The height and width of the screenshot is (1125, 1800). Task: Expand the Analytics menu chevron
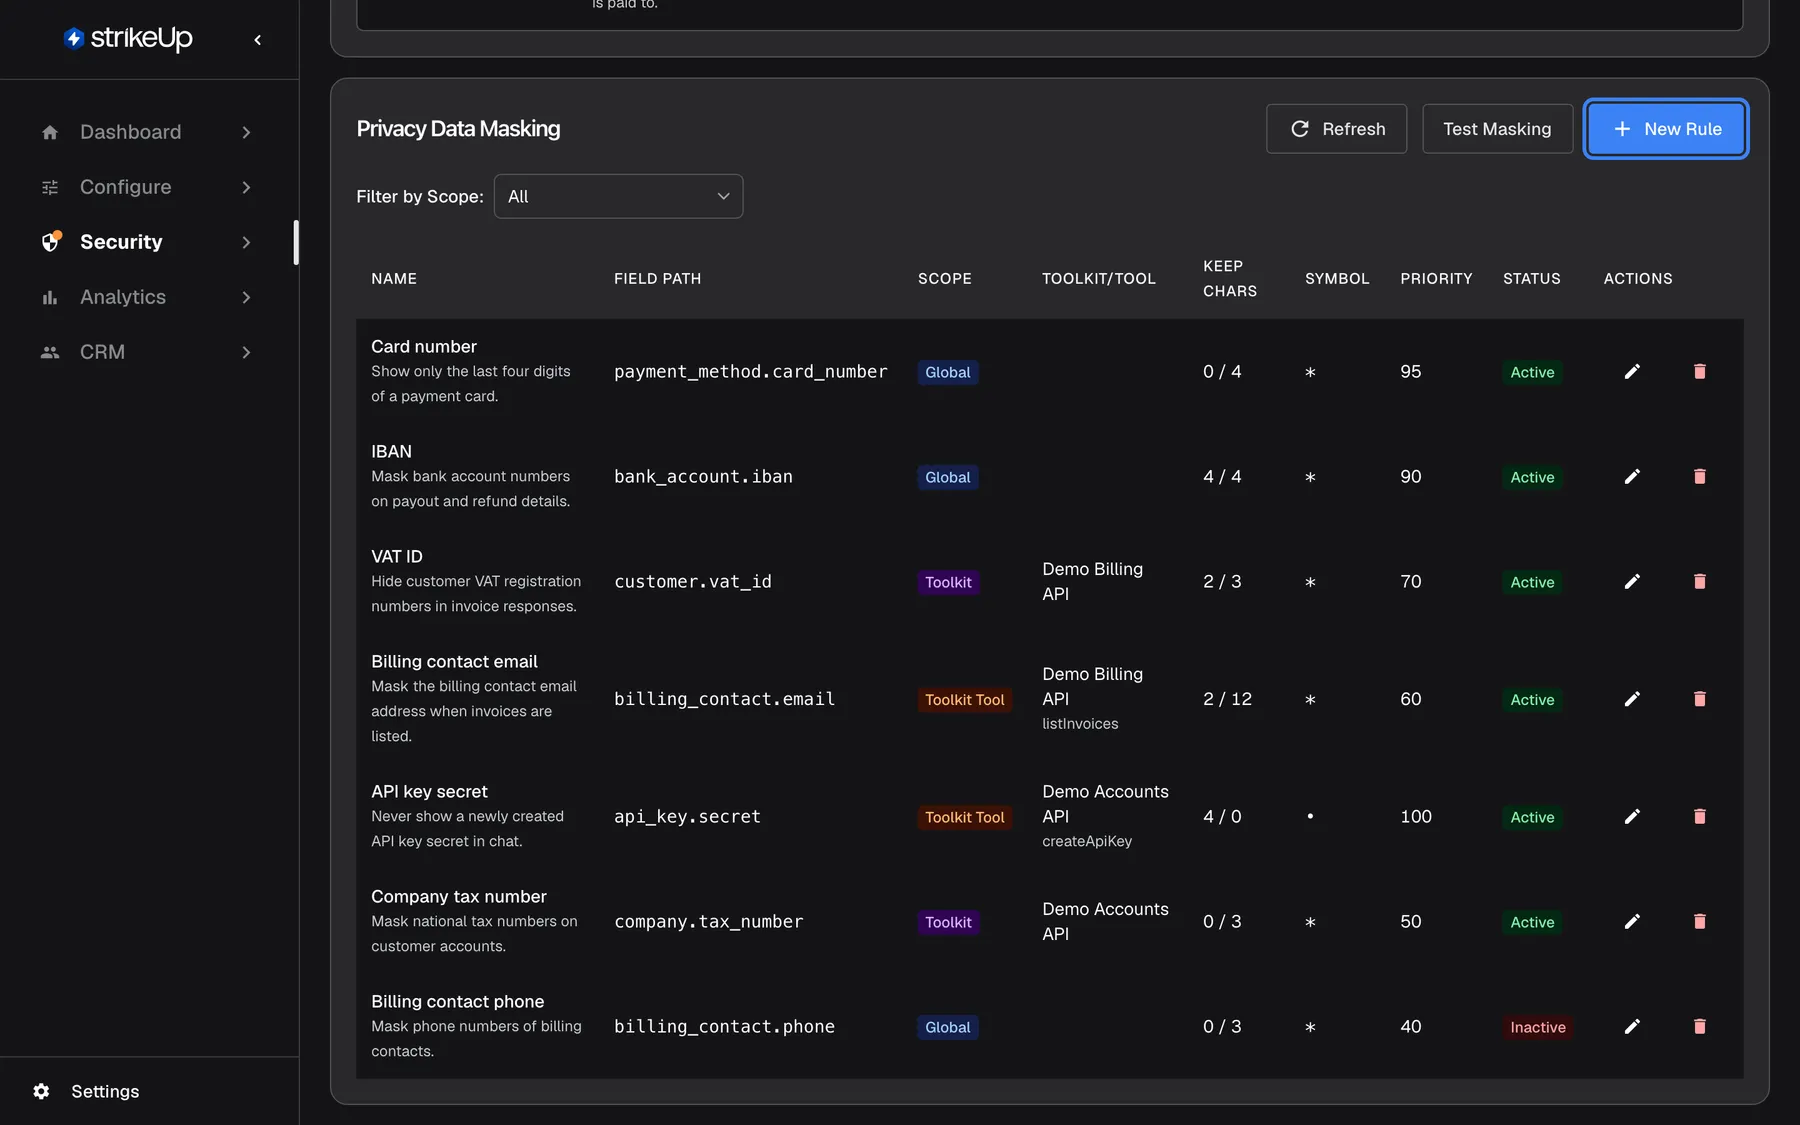coord(246,297)
